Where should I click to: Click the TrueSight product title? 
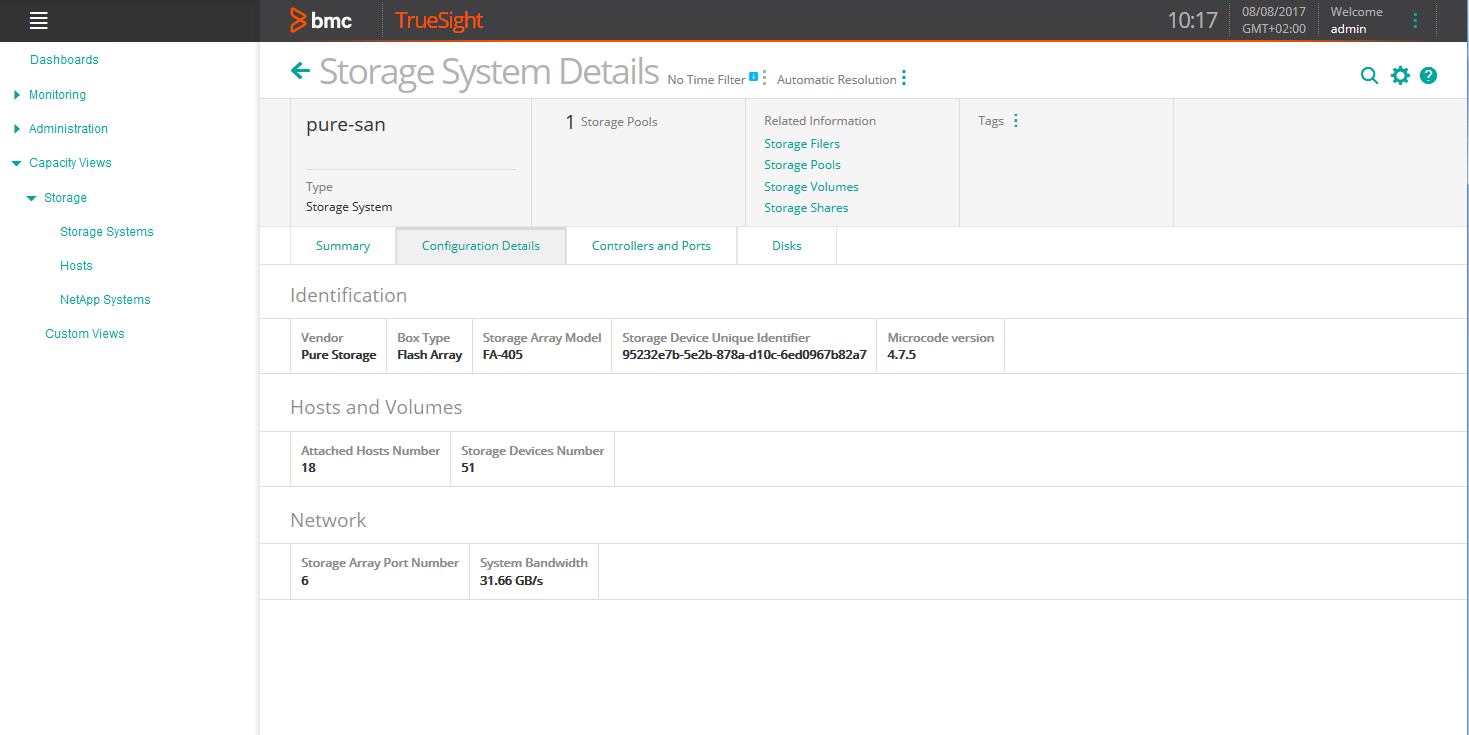pyautogui.click(x=439, y=21)
